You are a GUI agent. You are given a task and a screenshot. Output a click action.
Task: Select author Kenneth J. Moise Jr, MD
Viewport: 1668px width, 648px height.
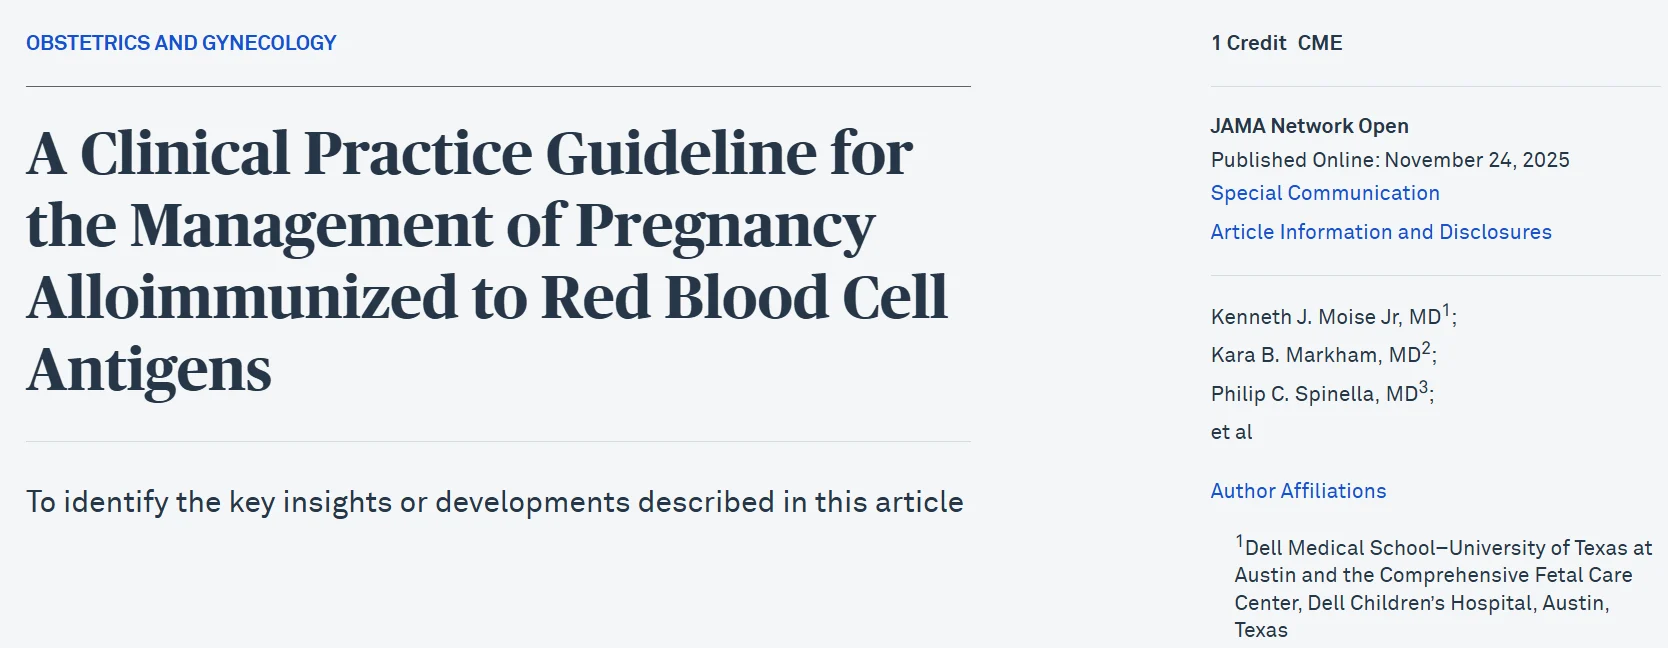(x=1325, y=317)
